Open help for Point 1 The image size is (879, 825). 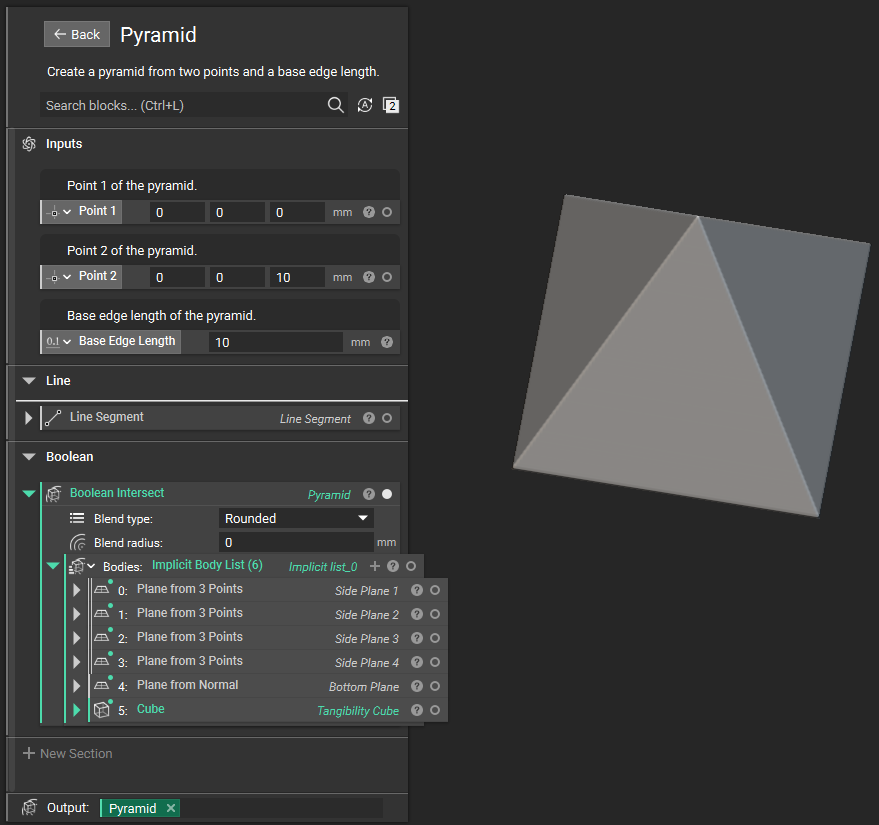click(369, 212)
